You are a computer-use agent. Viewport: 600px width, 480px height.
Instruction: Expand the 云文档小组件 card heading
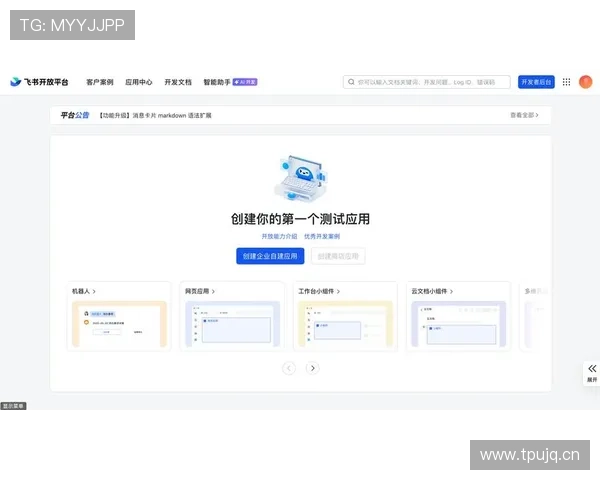tap(432, 291)
